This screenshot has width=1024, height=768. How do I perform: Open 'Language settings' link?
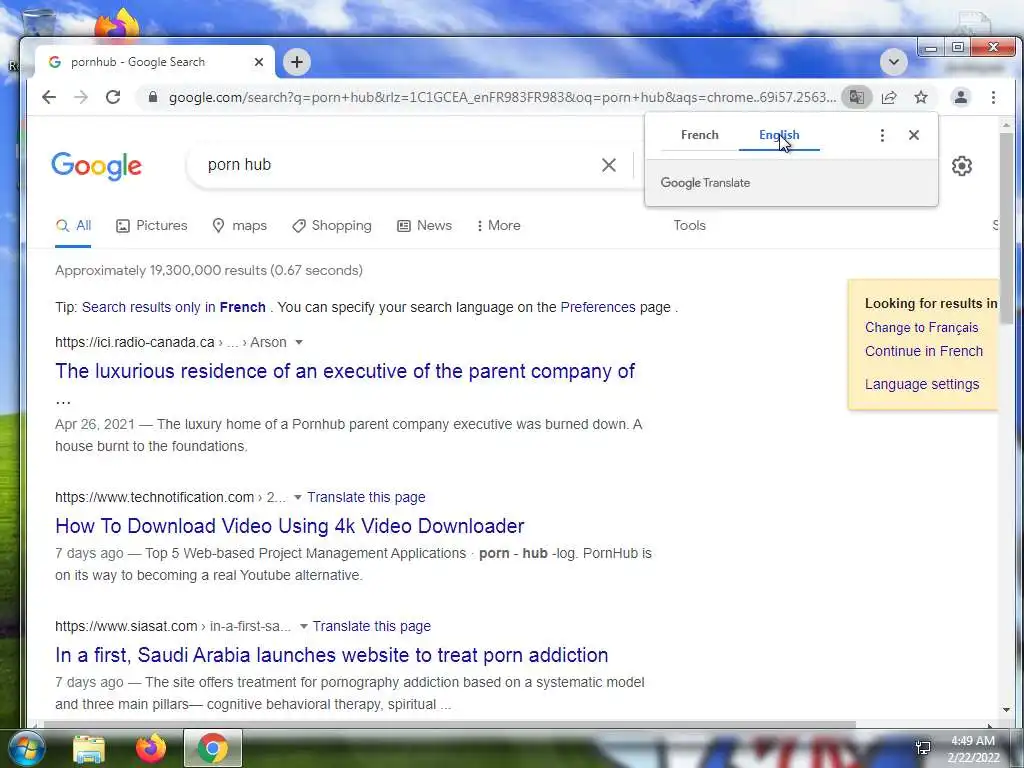pos(921,385)
